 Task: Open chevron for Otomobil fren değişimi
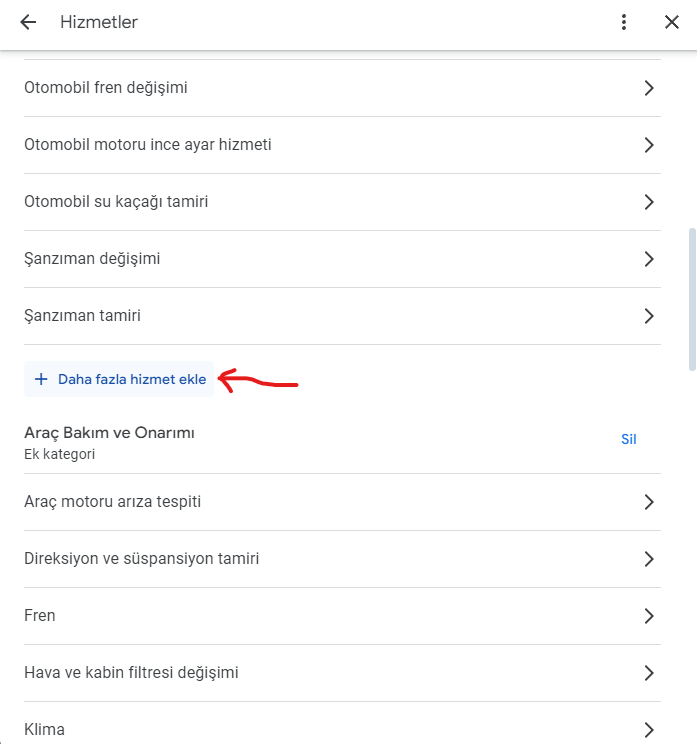[649, 88]
